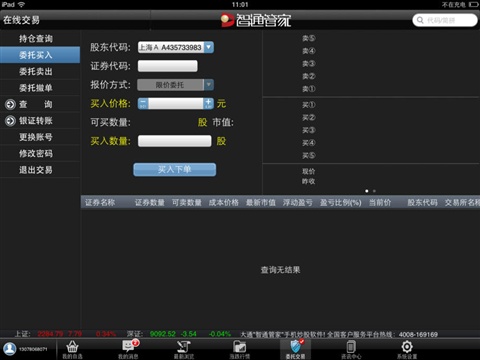Tap the user account avatar icon
480x360 pixels.
(10, 349)
